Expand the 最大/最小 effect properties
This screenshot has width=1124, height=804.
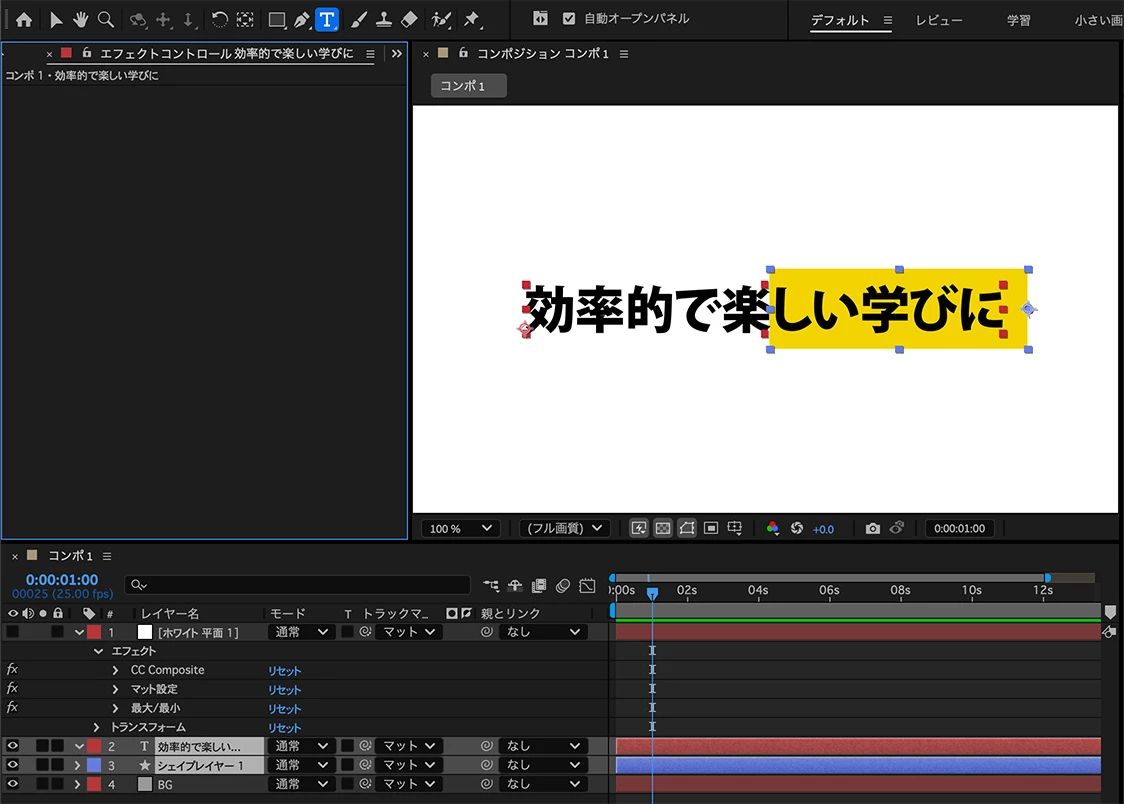point(115,708)
